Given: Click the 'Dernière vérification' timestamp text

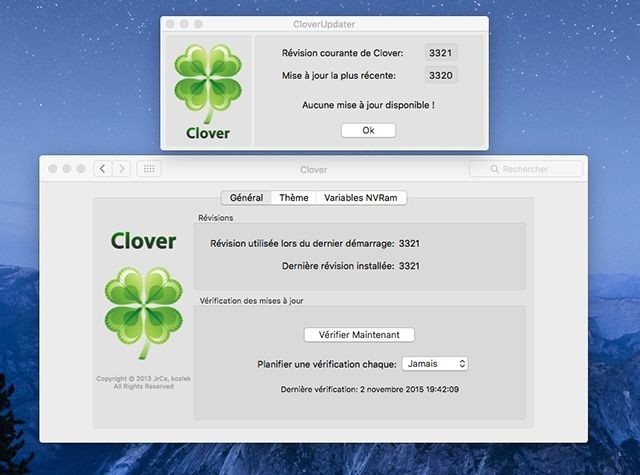Looking at the screenshot, I should pos(369,389).
